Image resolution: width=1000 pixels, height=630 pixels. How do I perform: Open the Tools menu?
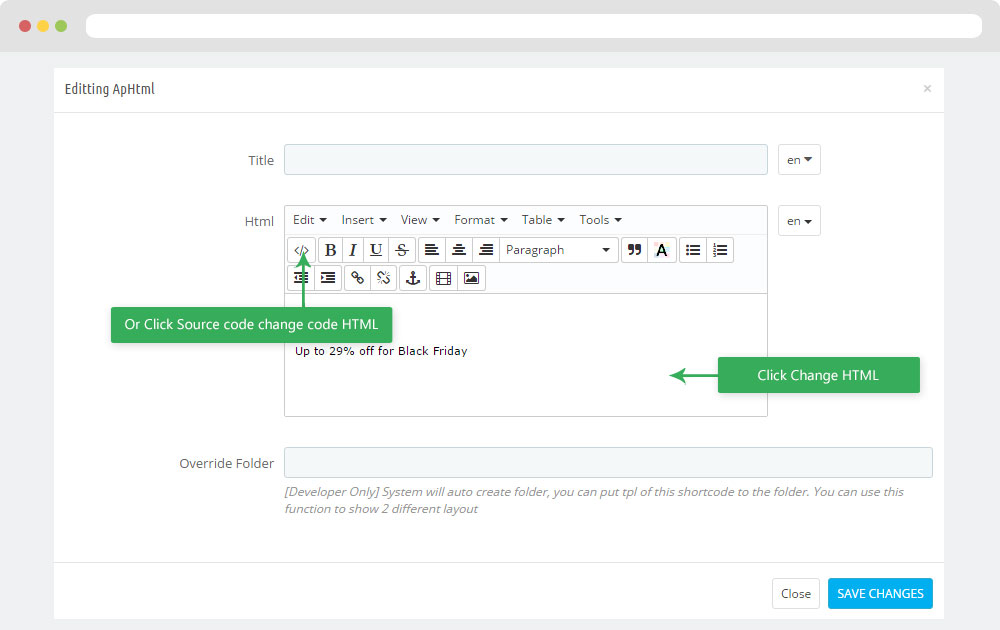[x=600, y=220]
